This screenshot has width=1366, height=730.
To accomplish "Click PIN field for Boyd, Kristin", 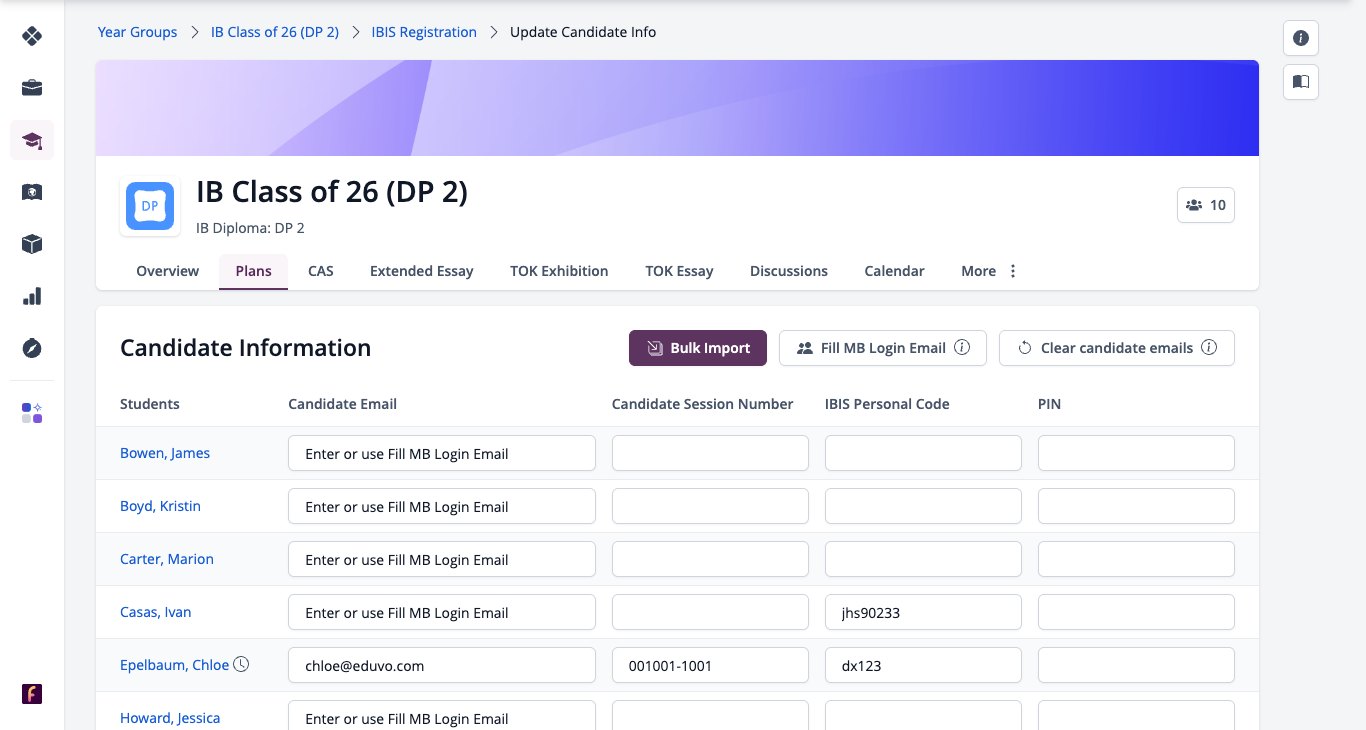I will [x=1136, y=506].
